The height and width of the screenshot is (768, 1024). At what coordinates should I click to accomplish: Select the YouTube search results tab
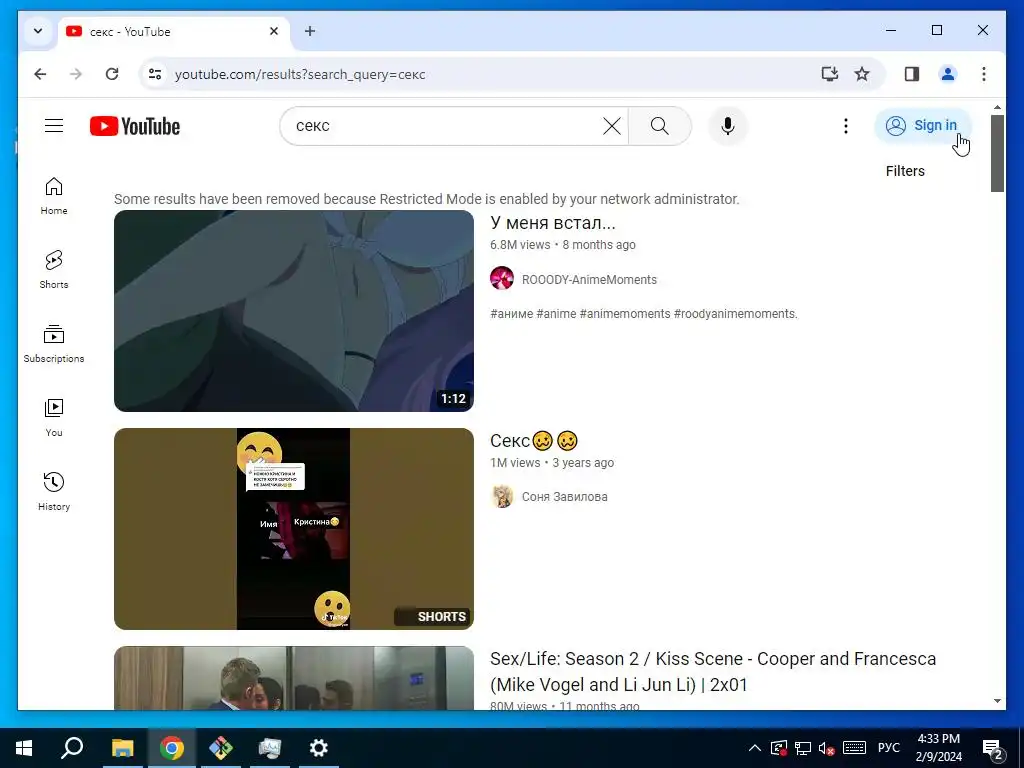pos(173,31)
